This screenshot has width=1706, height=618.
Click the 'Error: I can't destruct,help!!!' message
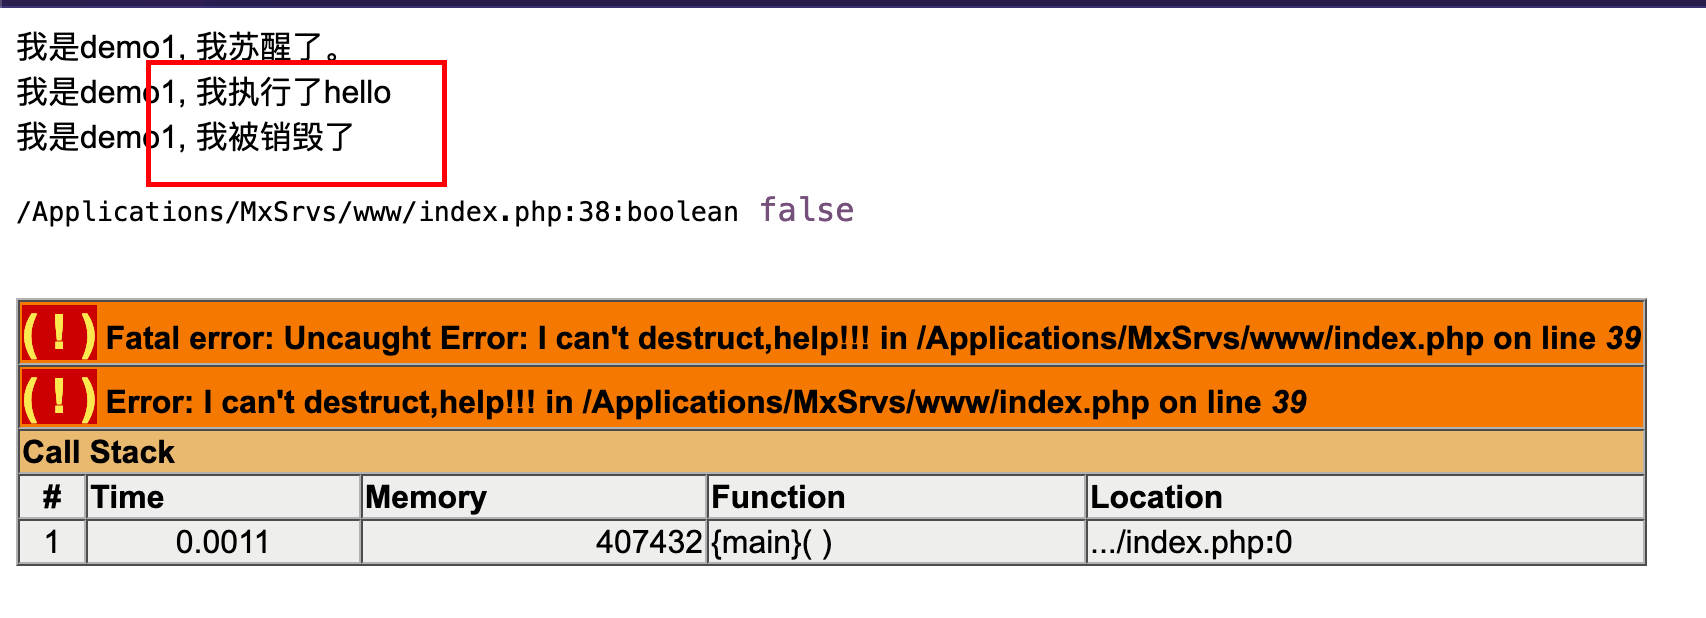pos(706,402)
